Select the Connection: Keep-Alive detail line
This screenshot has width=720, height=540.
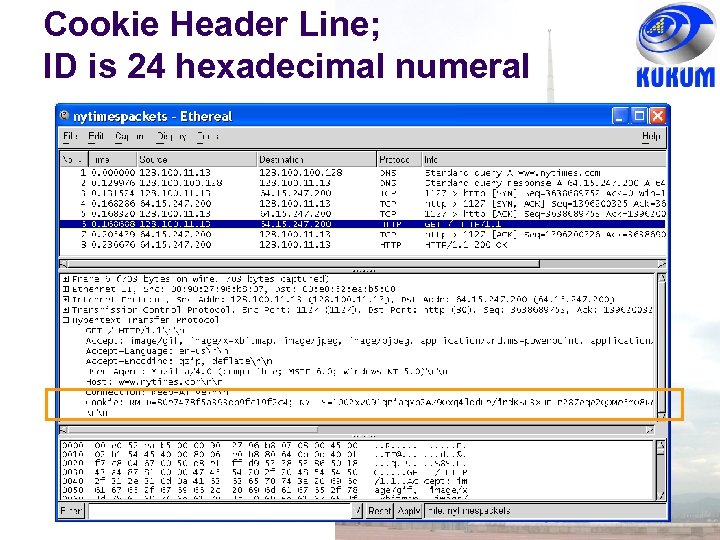[x=157, y=392]
